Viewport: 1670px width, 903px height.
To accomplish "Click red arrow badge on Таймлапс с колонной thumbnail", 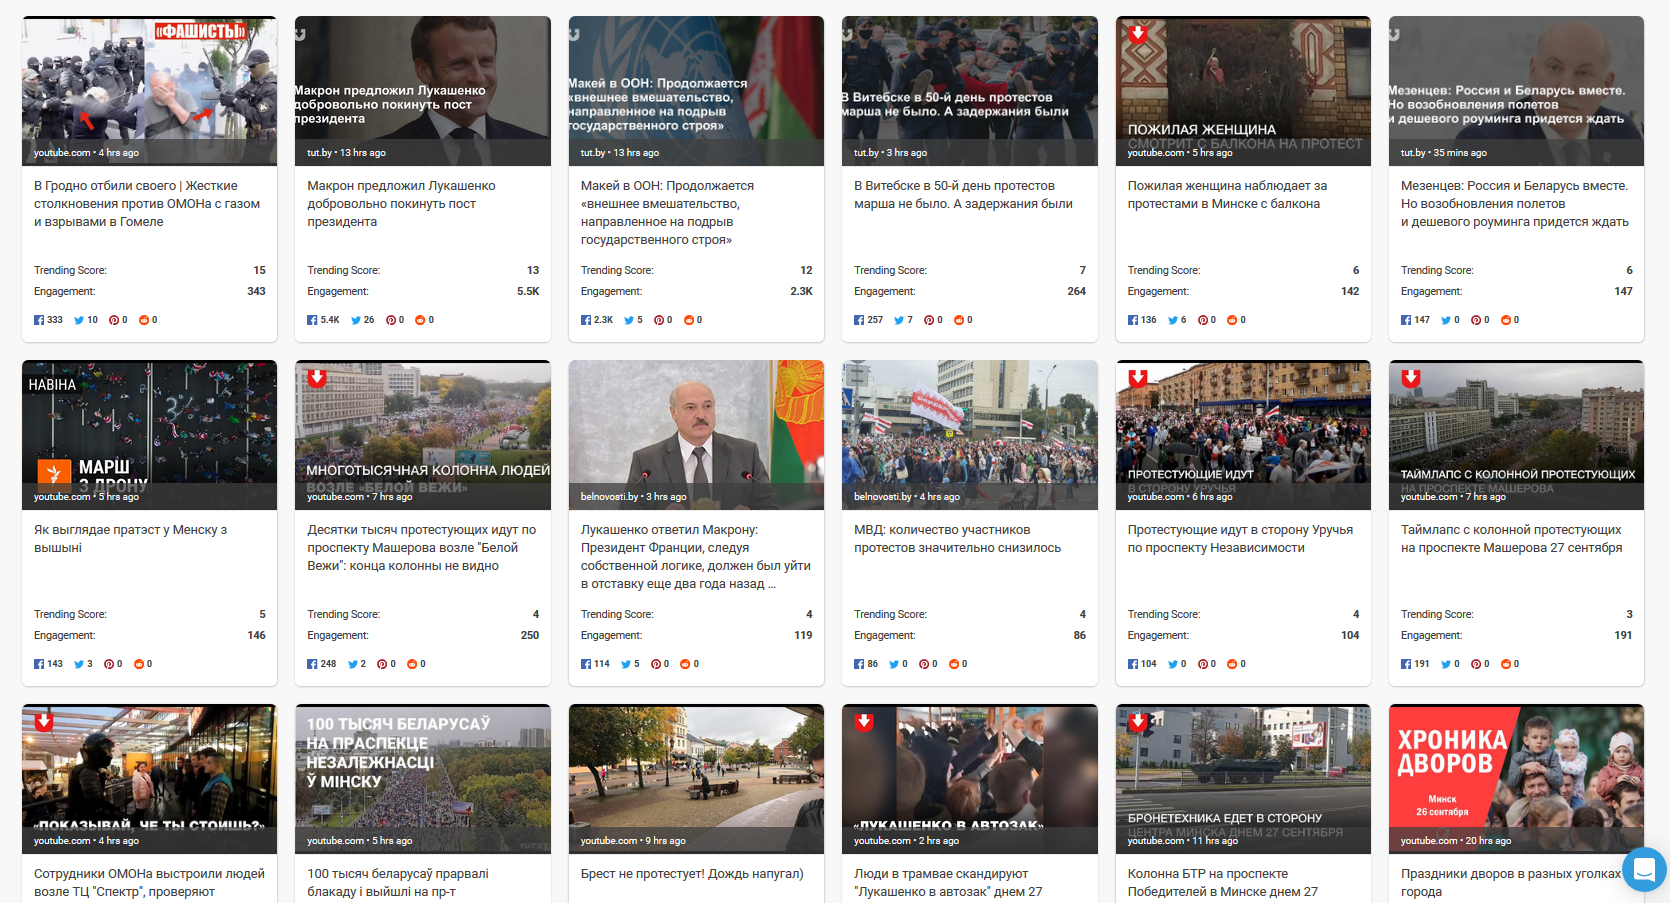I will (x=1411, y=378).
